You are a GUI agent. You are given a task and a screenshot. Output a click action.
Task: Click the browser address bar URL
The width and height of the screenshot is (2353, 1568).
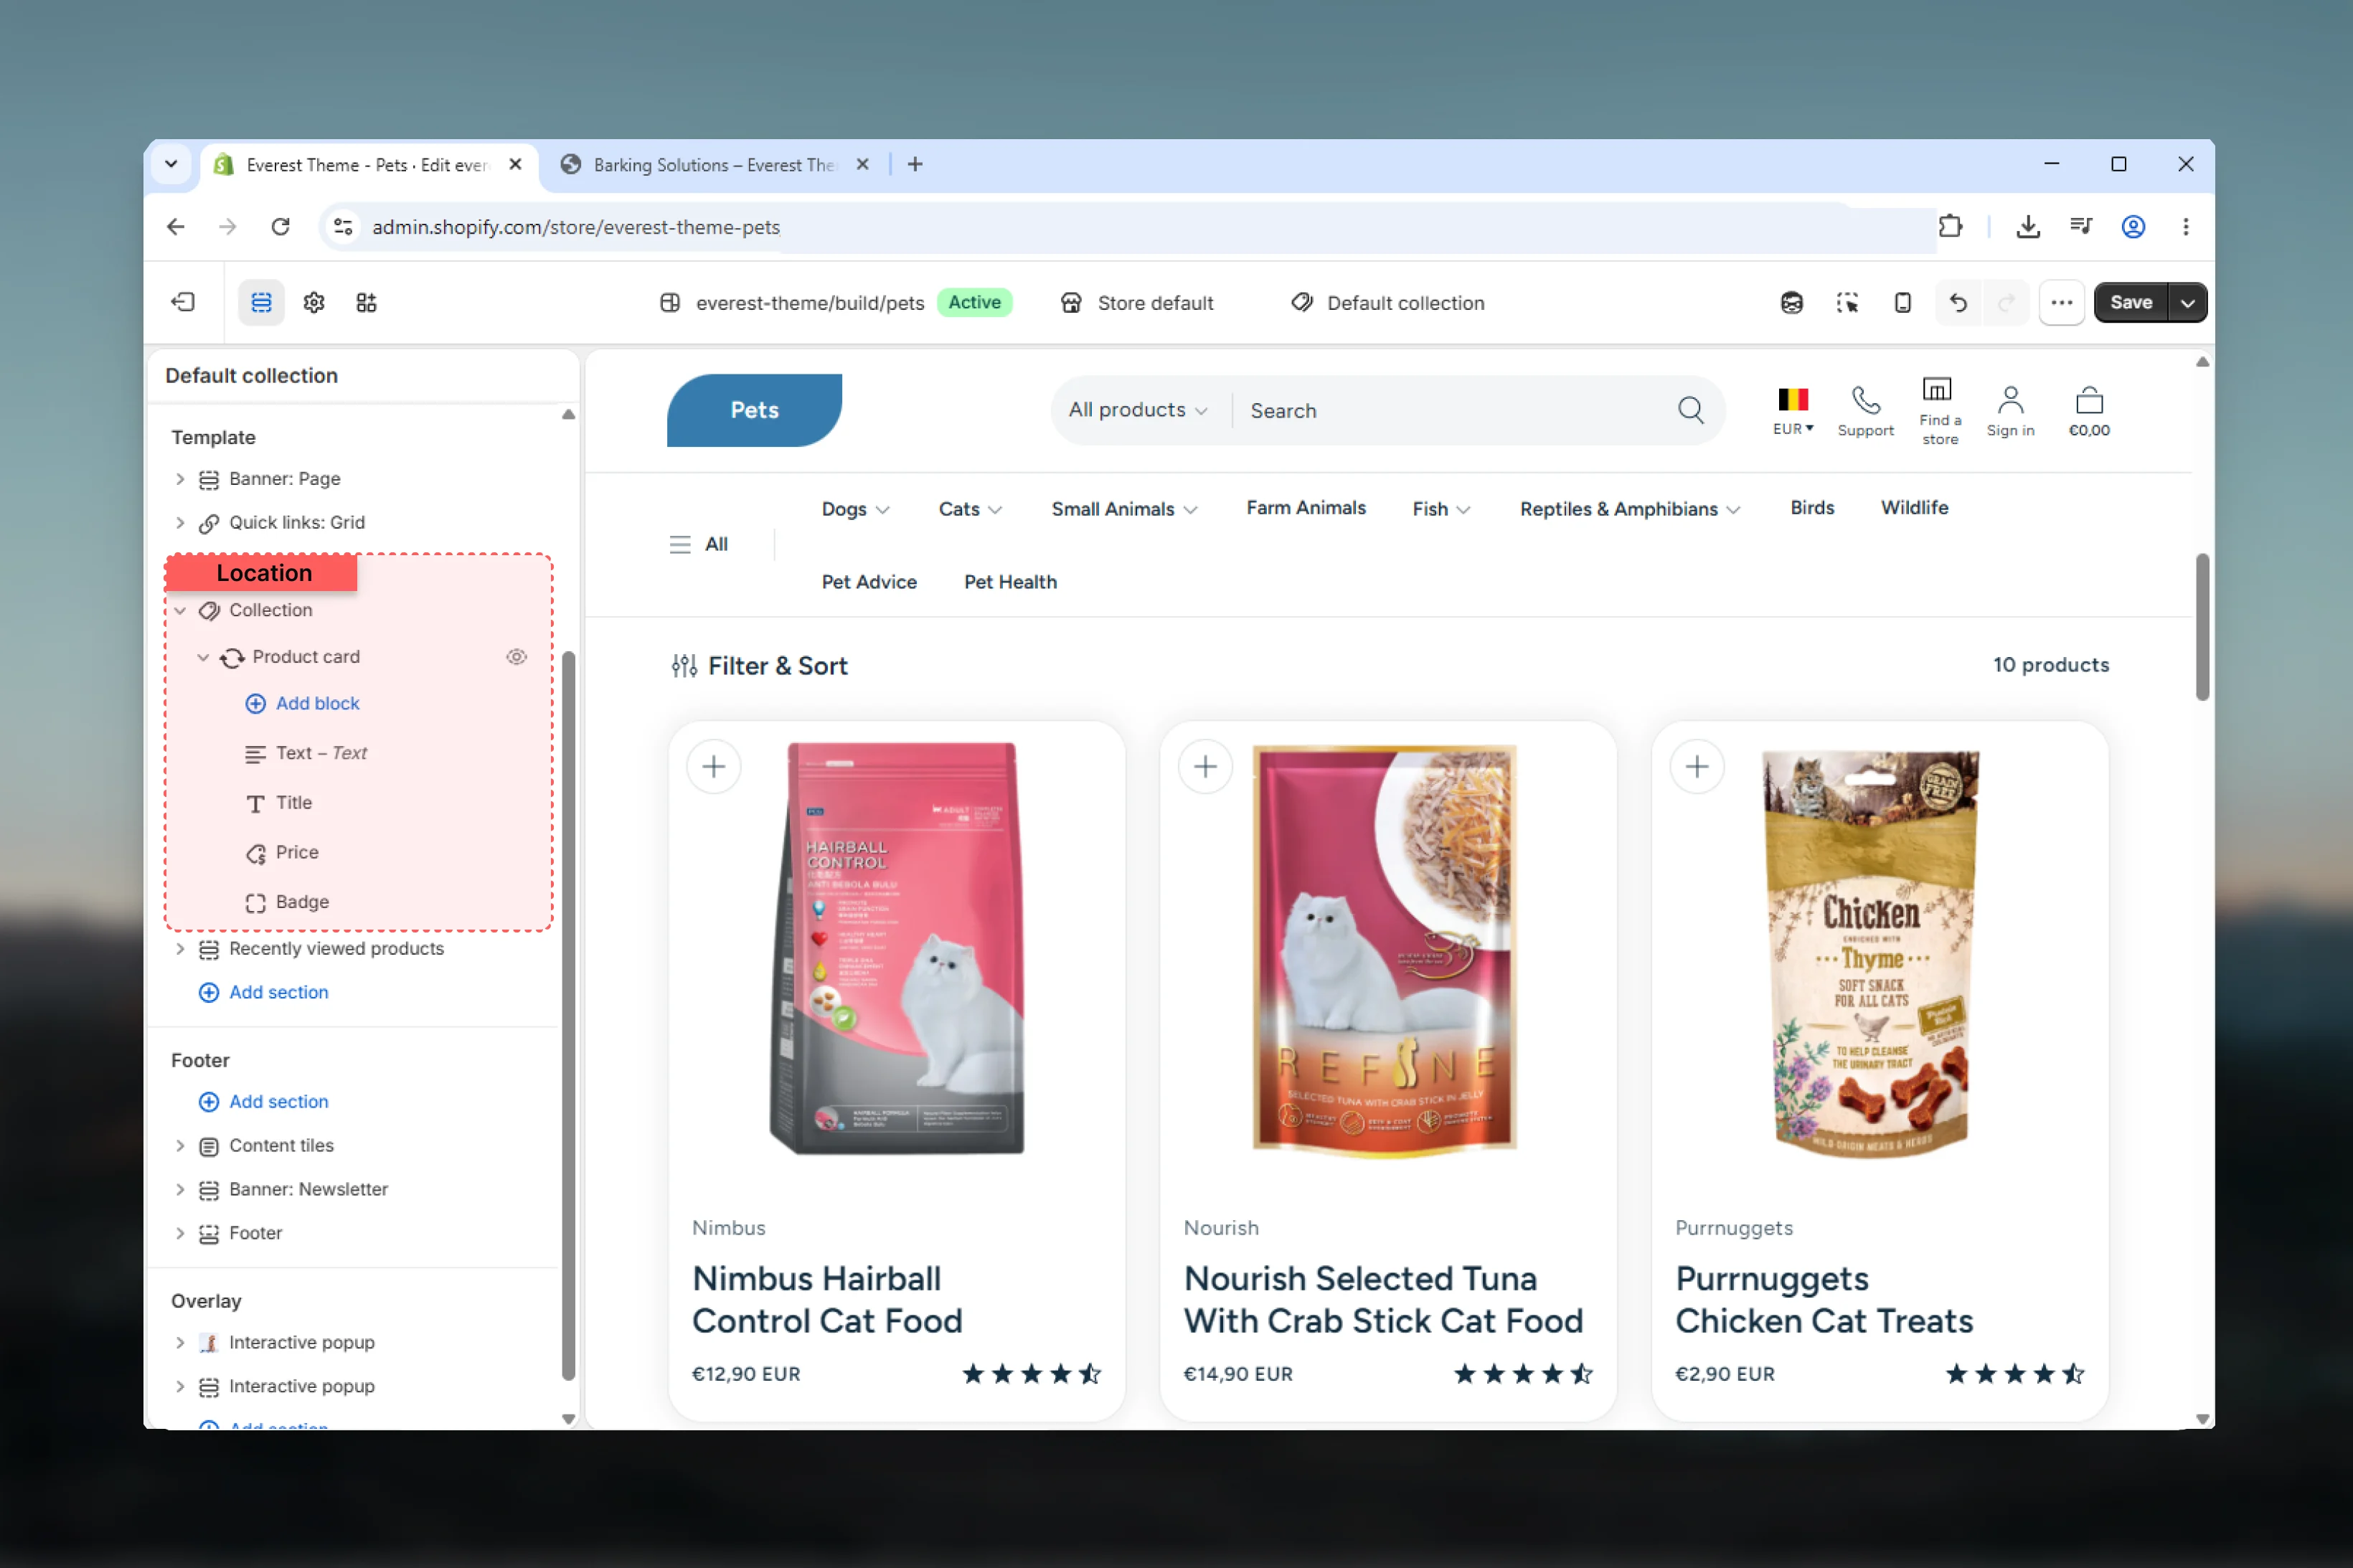pyautogui.click(x=576, y=227)
